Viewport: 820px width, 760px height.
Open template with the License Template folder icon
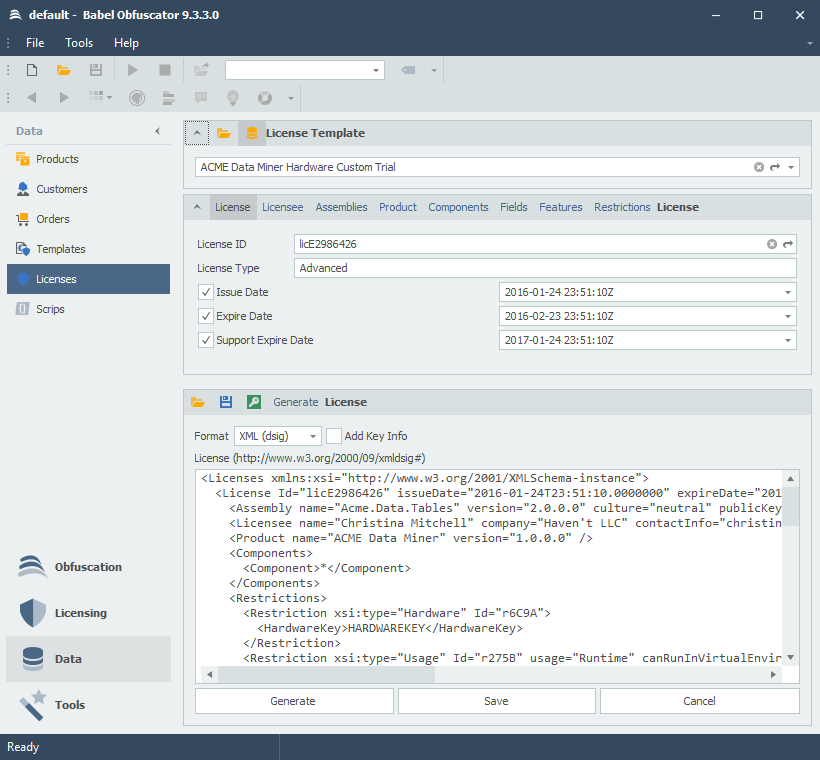(x=224, y=133)
